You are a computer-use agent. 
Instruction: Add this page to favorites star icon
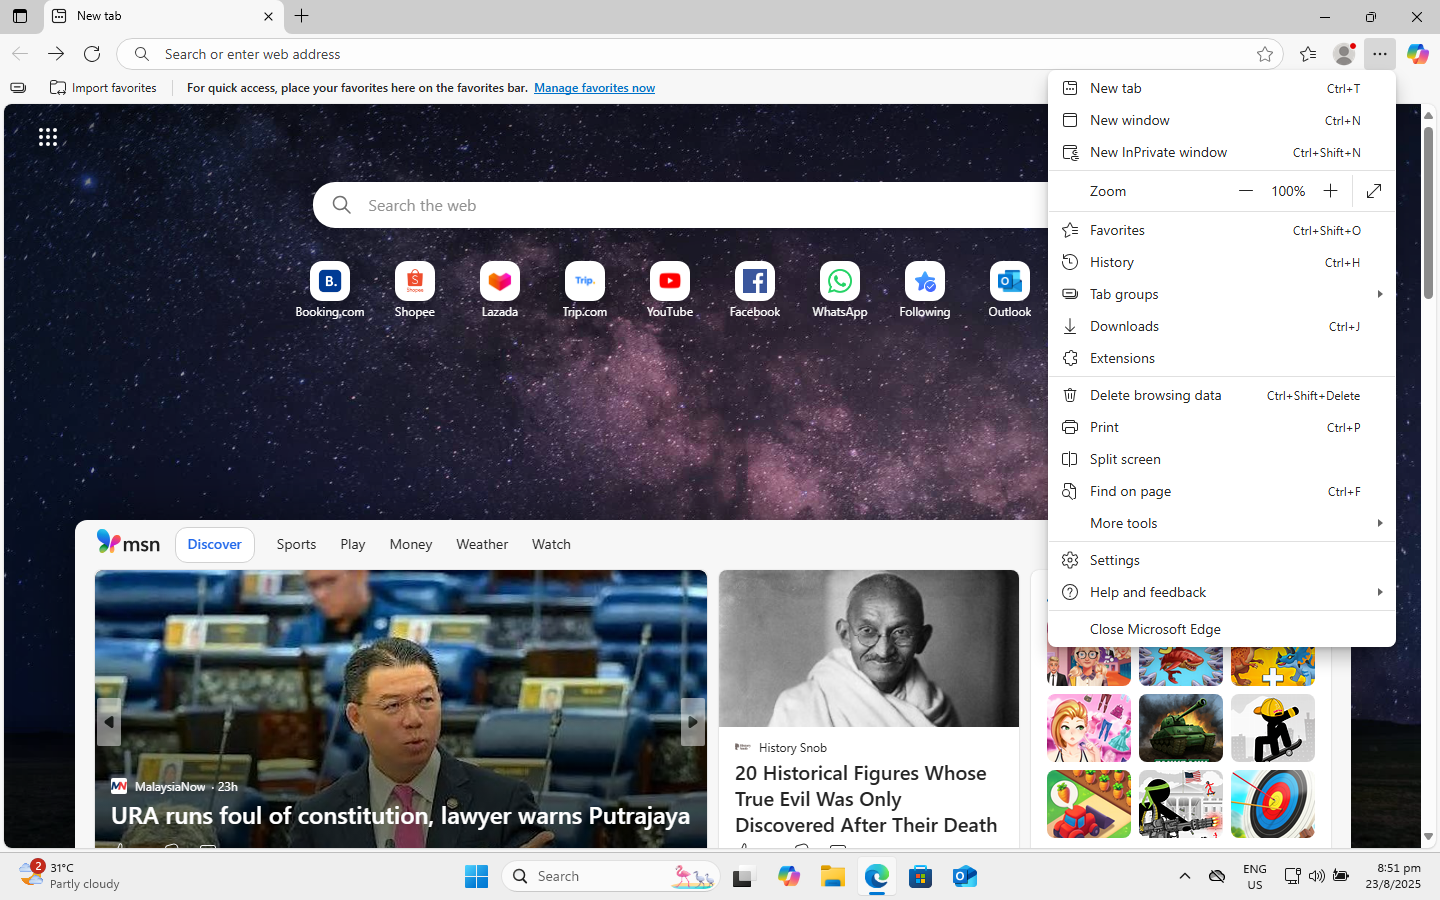(1265, 54)
